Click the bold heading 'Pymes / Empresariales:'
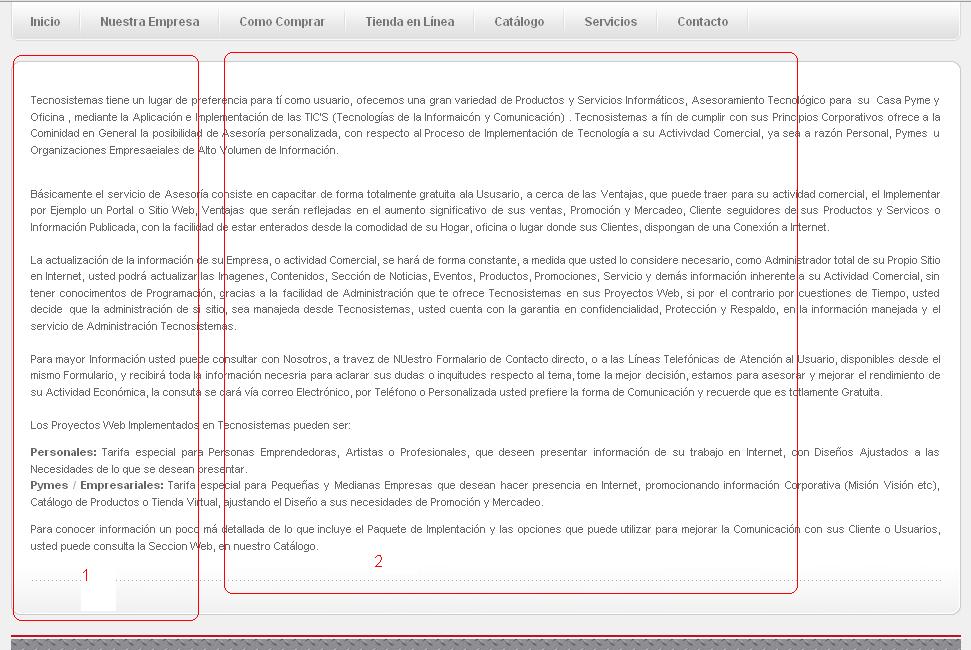The image size is (971, 650). [x=97, y=485]
